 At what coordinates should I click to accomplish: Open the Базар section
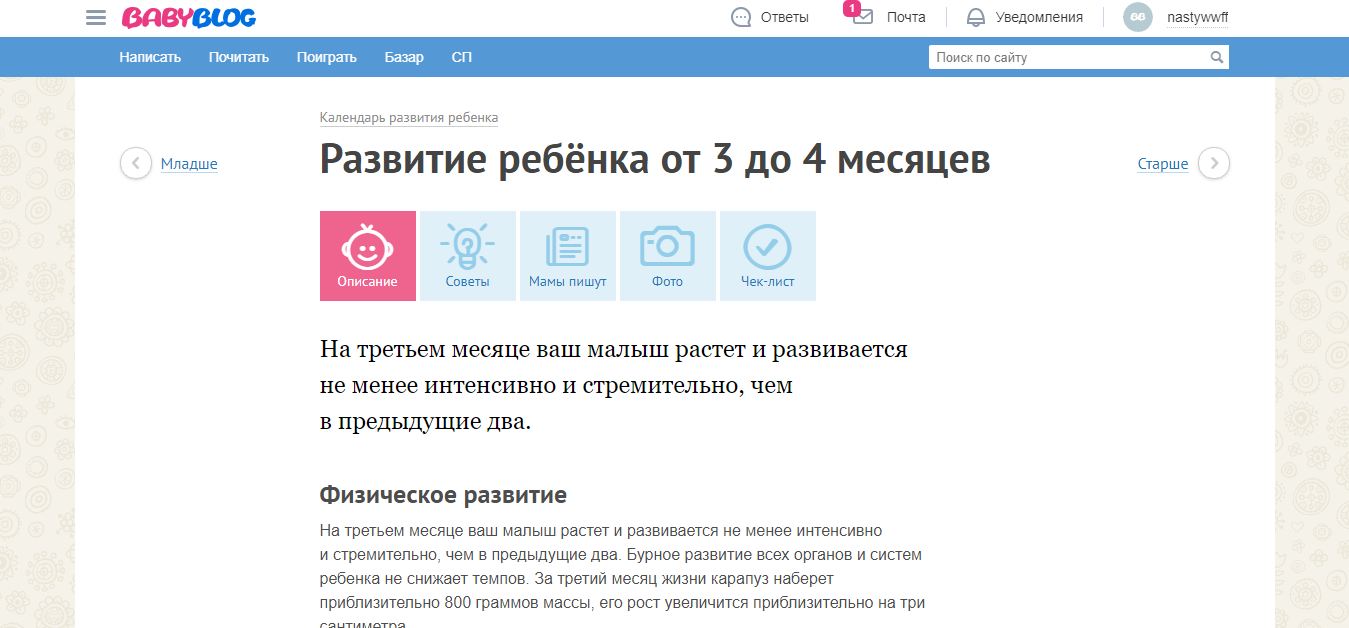404,57
